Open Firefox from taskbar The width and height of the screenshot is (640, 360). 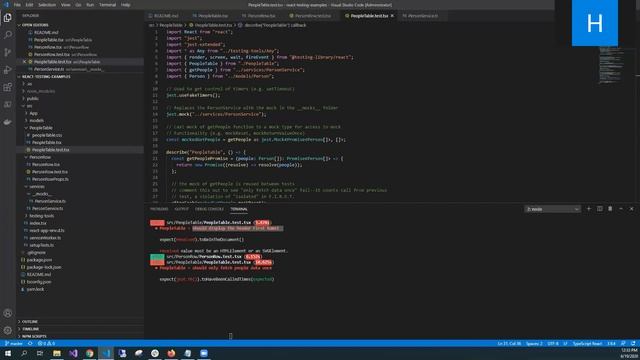click(x=171, y=353)
